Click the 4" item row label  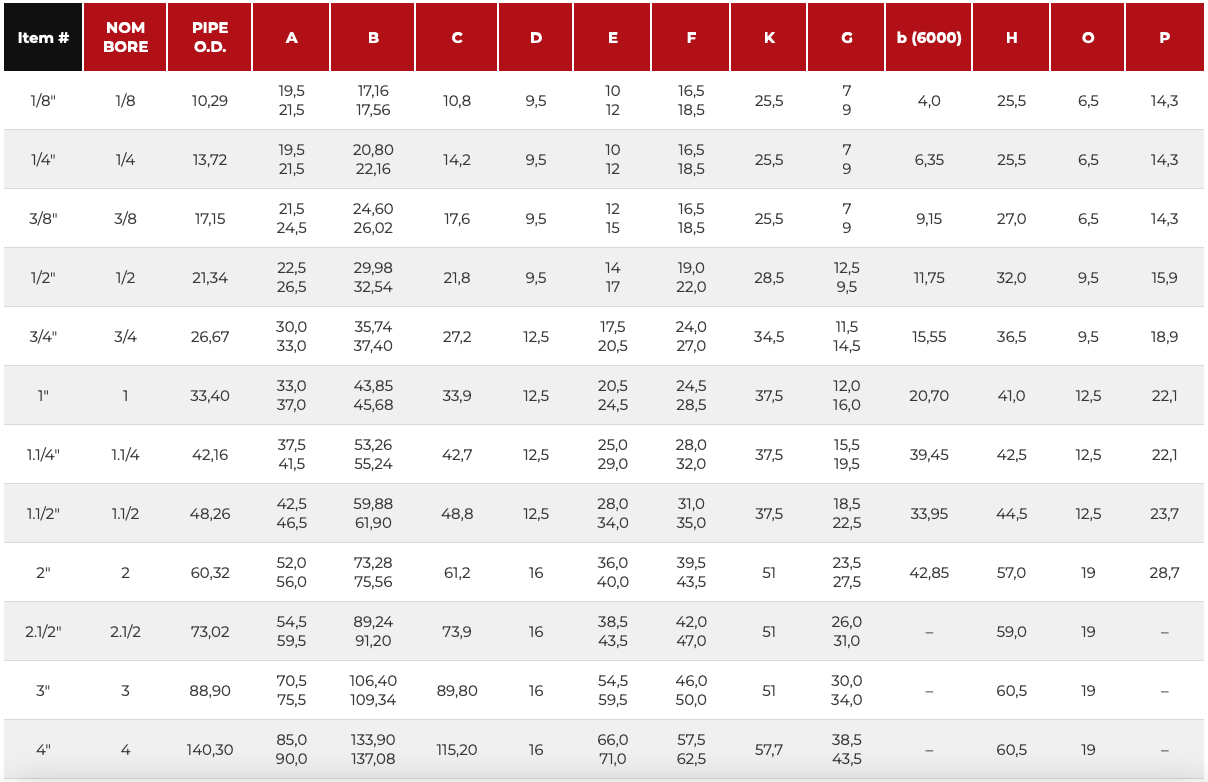click(x=43, y=749)
